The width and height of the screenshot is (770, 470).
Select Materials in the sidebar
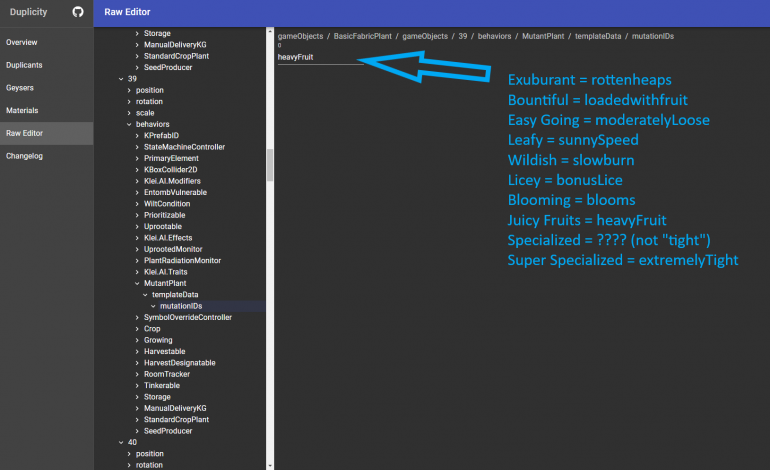click(x=22, y=110)
